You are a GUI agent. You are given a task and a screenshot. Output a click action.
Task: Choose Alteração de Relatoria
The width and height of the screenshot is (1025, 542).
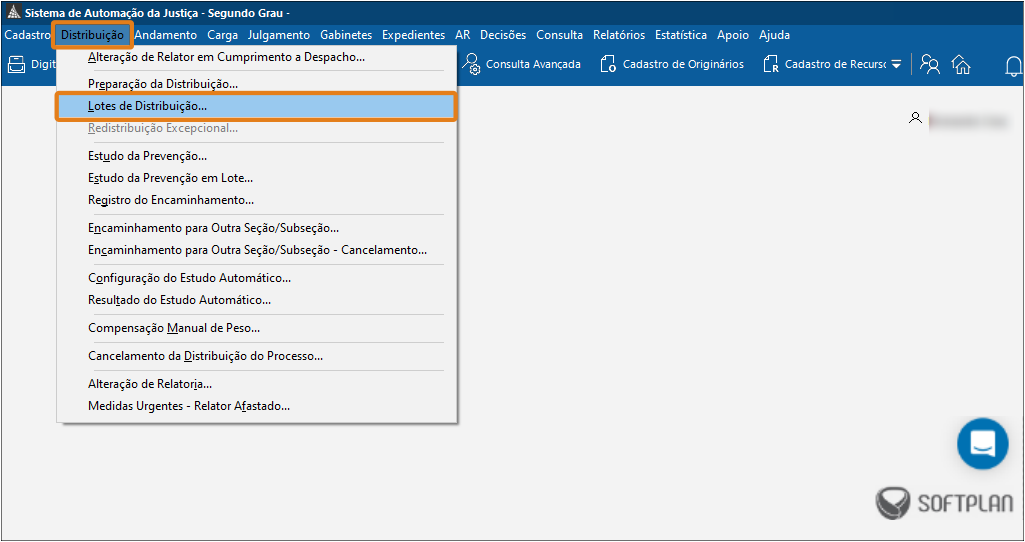point(257,384)
